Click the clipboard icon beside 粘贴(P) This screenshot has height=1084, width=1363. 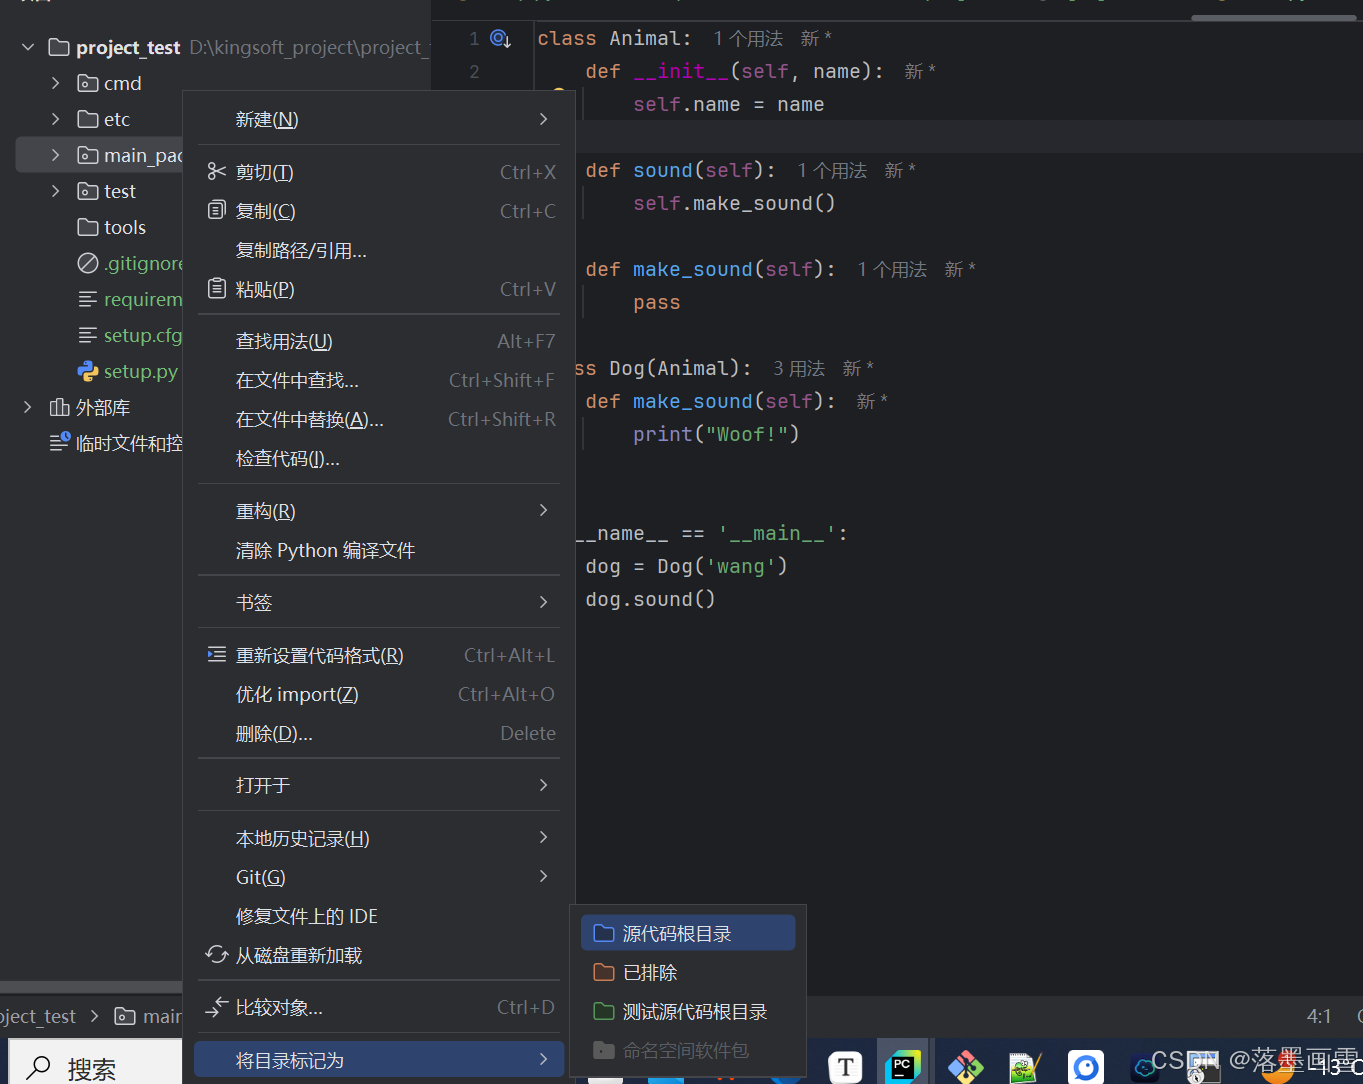tap(216, 288)
